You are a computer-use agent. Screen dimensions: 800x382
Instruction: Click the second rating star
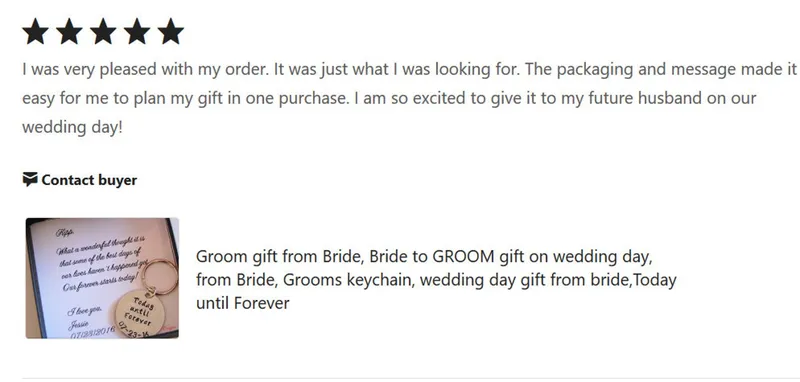pyautogui.click(x=69, y=32)
